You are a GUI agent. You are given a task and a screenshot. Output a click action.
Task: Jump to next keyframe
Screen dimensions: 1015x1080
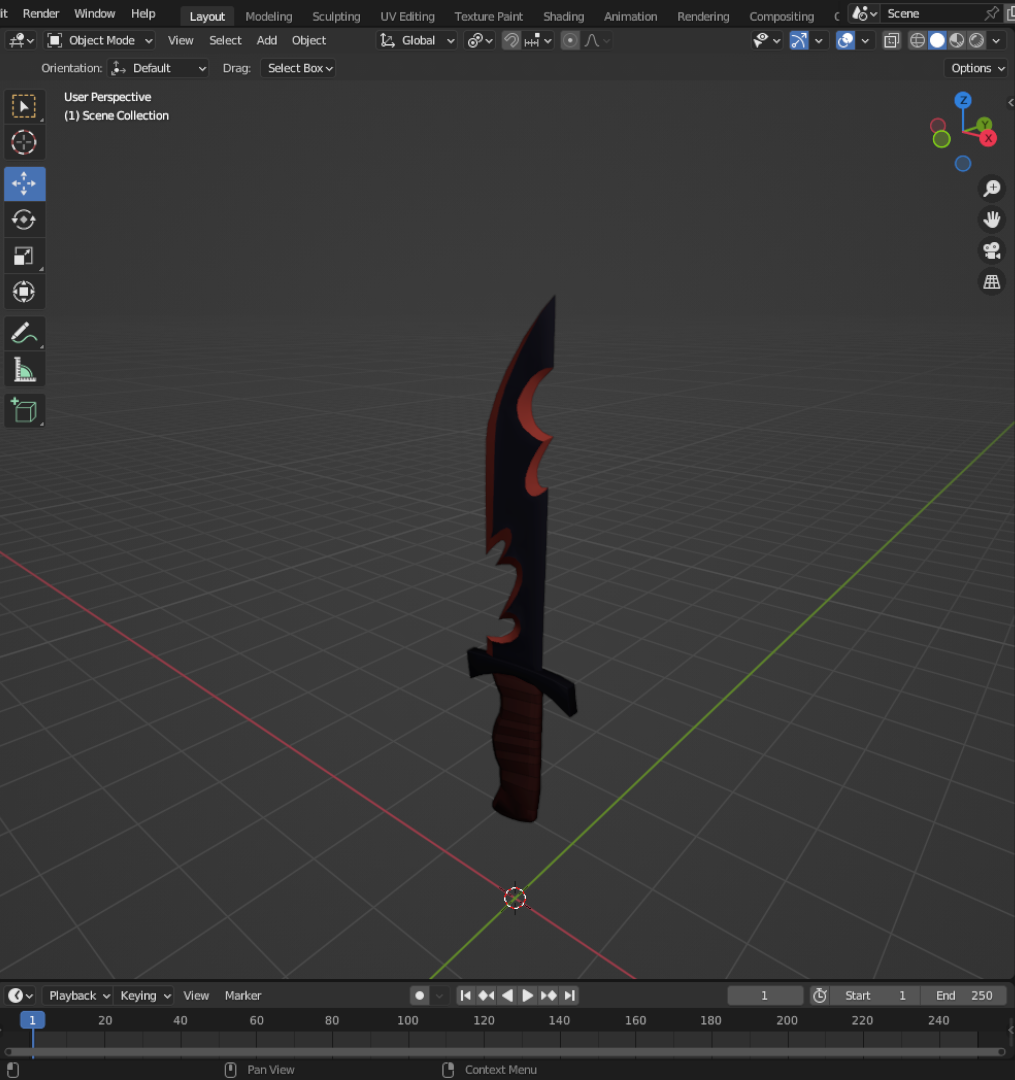pos(549,995)
